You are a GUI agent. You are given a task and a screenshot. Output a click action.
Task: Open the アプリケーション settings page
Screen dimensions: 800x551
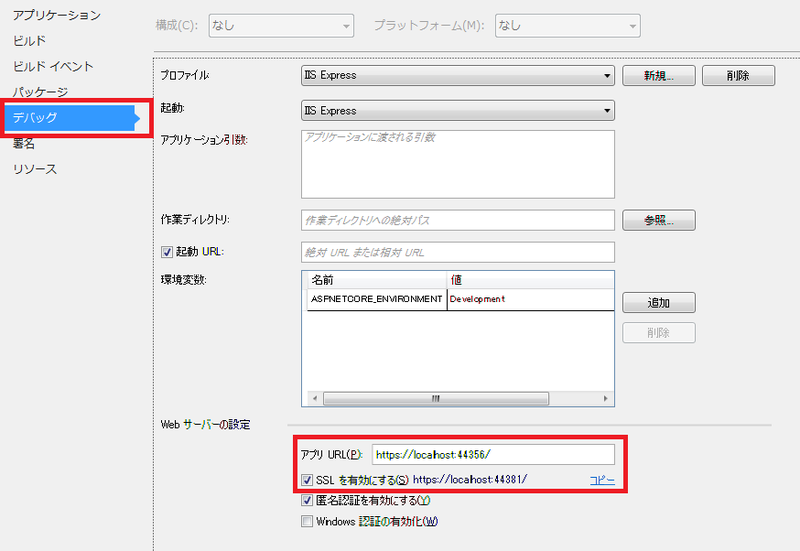(57, 15)
